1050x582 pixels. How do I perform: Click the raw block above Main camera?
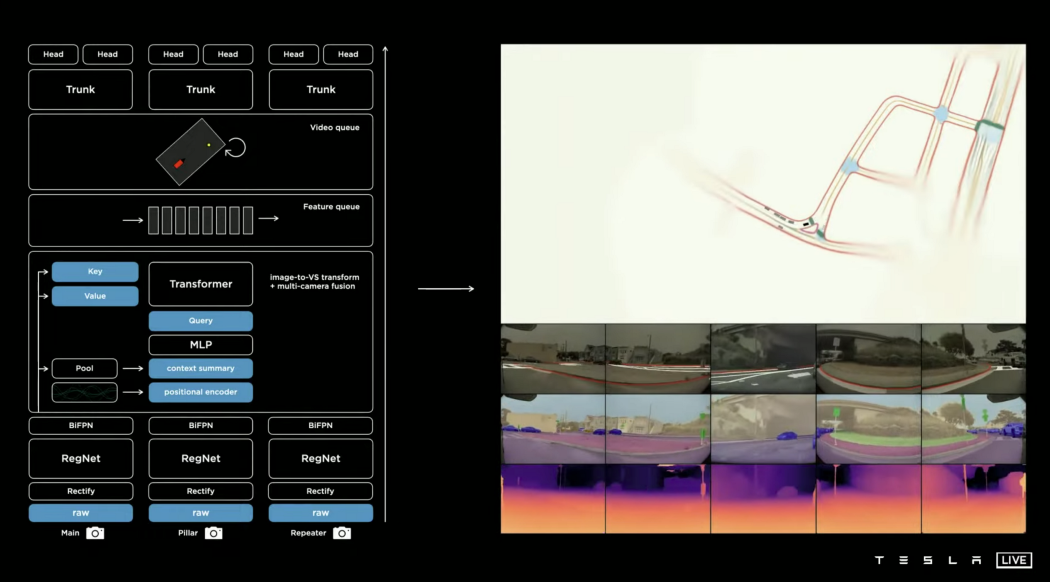80,513
